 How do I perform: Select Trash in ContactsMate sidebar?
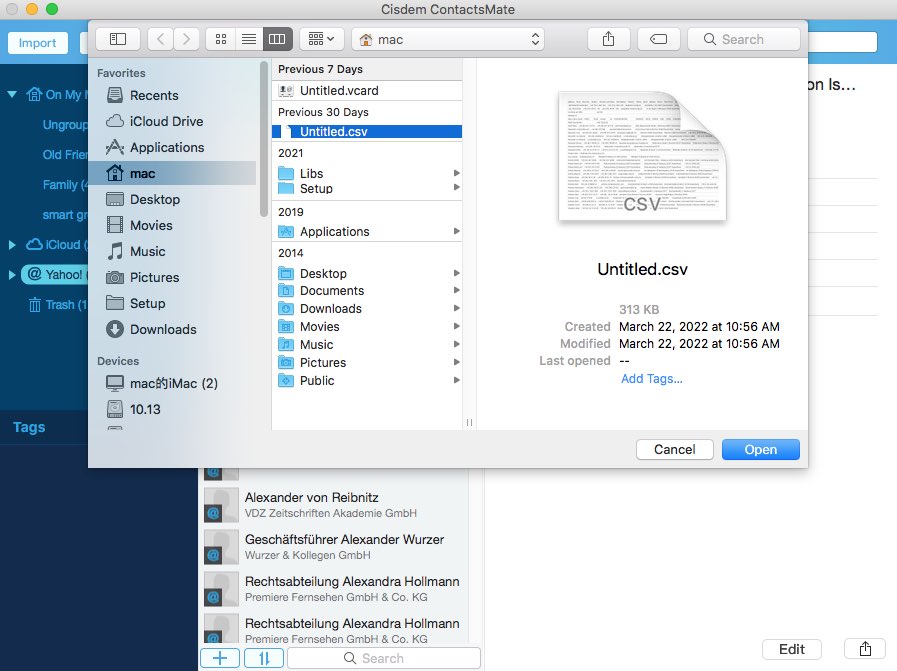(57, 304)
